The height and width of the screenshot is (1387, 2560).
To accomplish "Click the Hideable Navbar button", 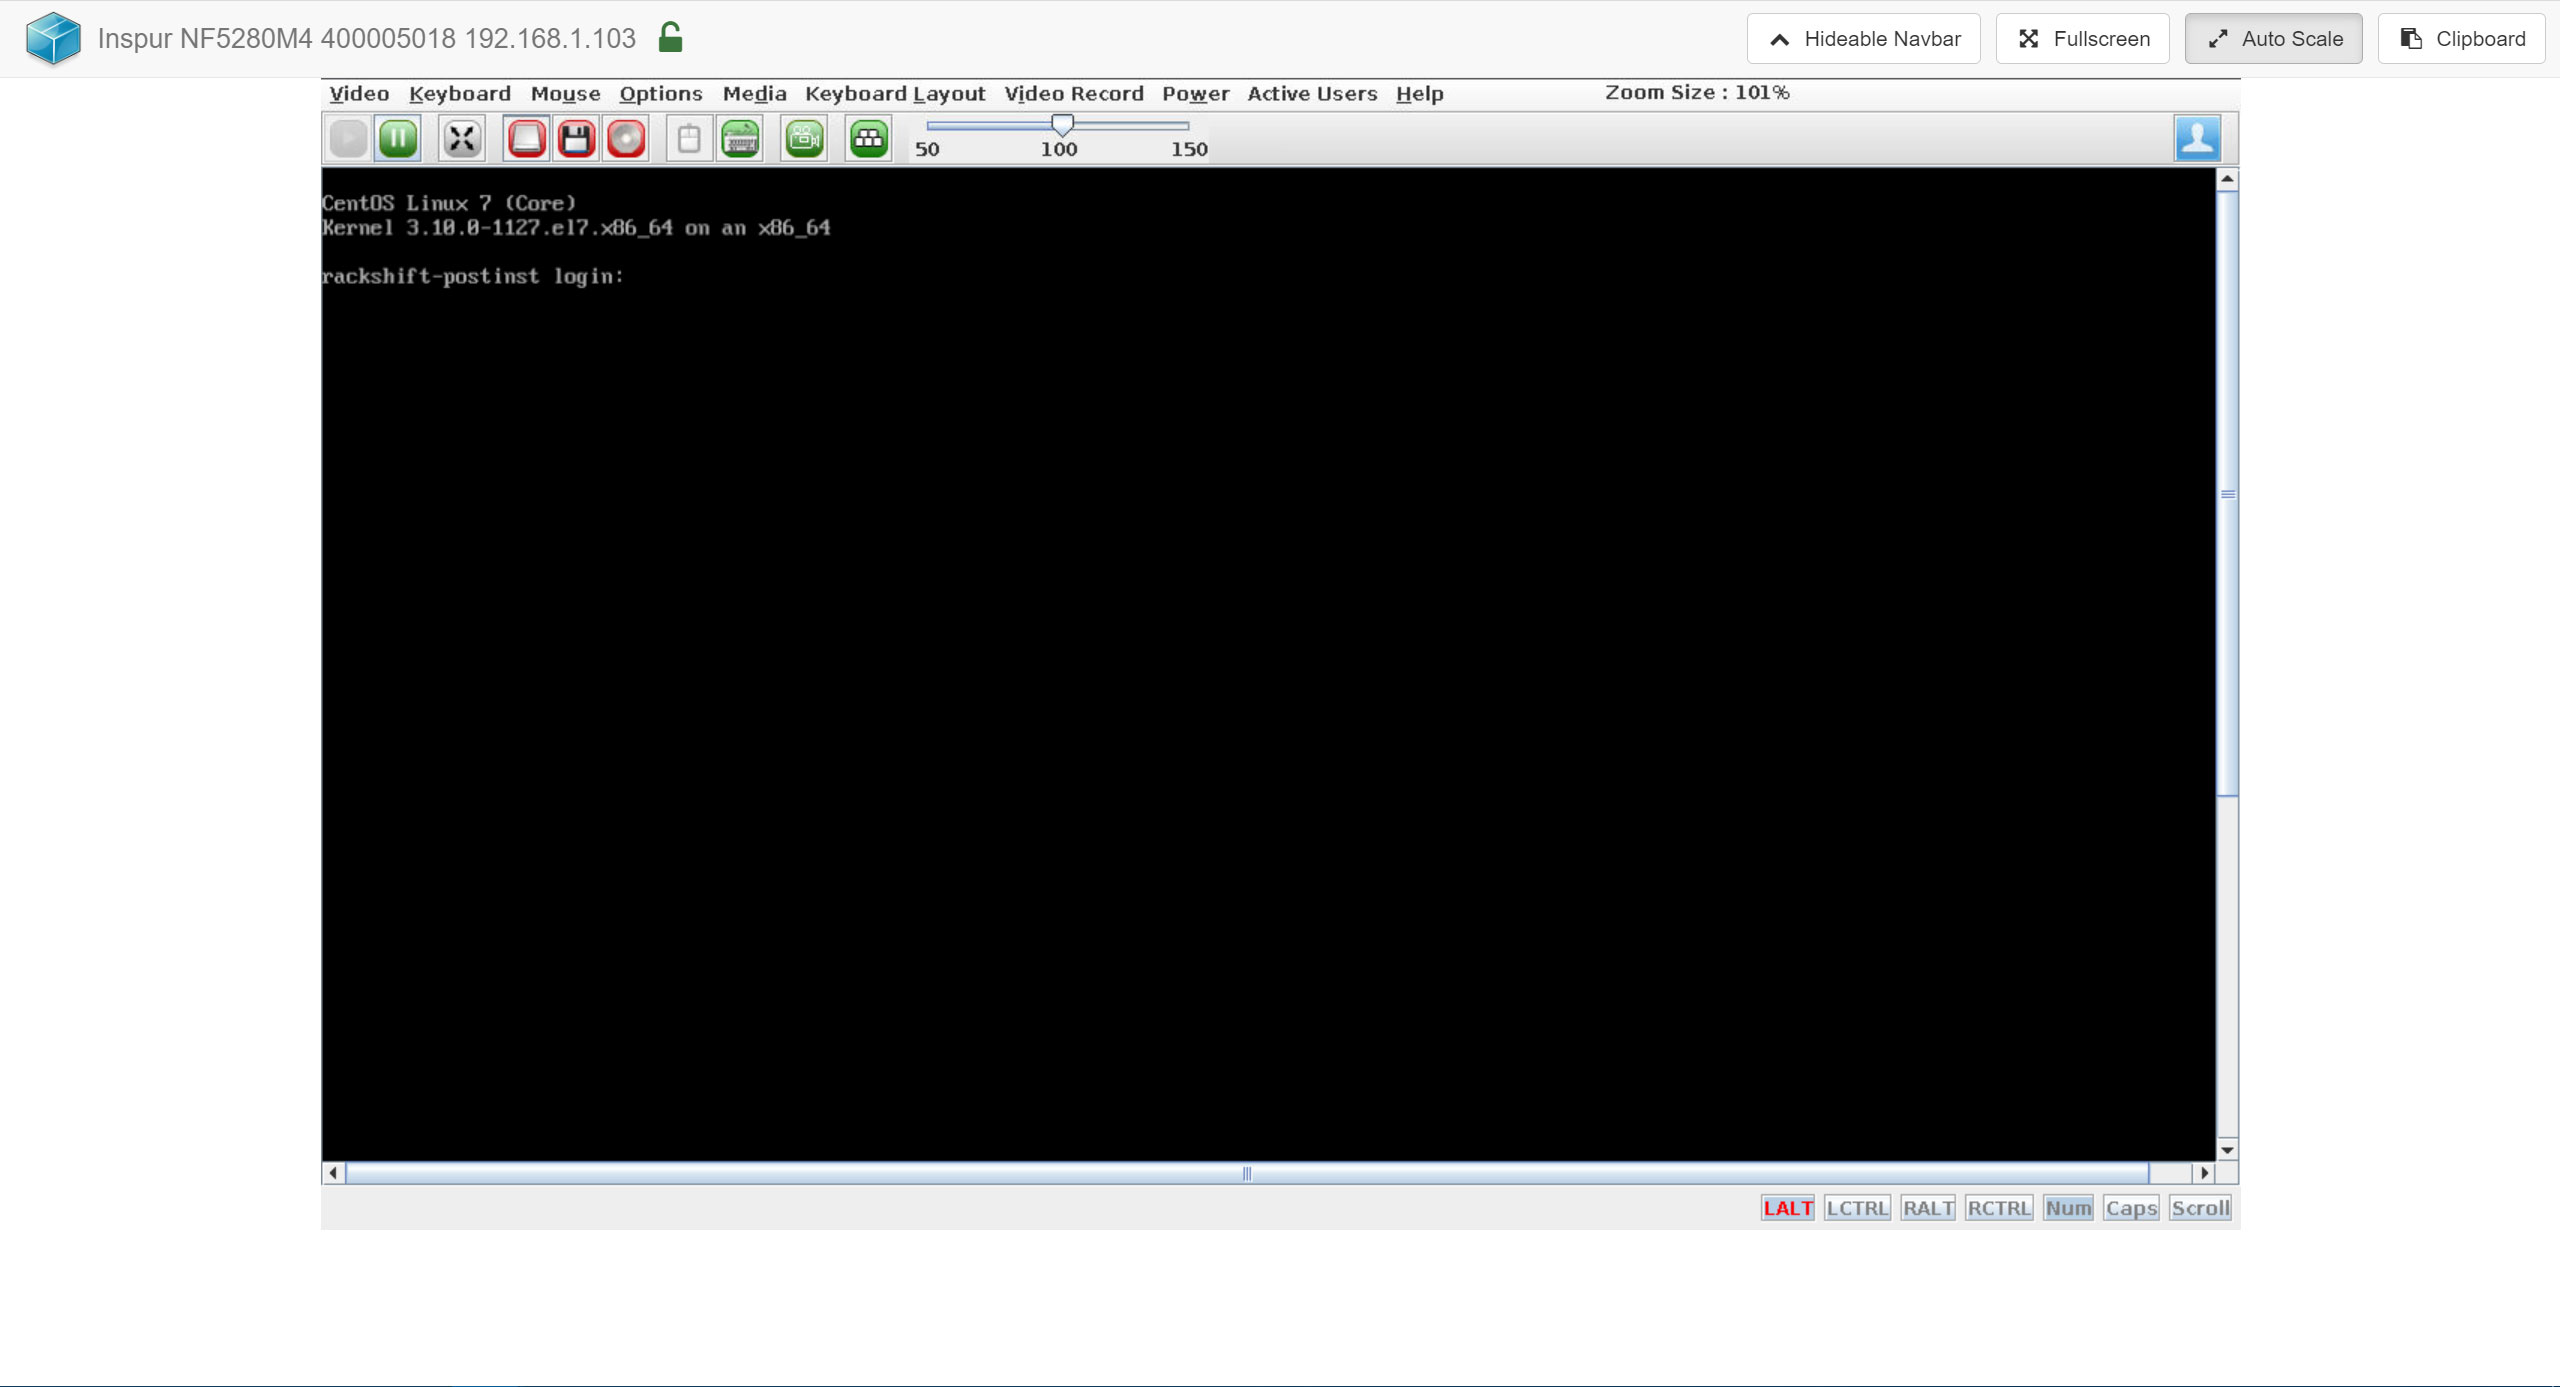I will (x=1864, y=38).
